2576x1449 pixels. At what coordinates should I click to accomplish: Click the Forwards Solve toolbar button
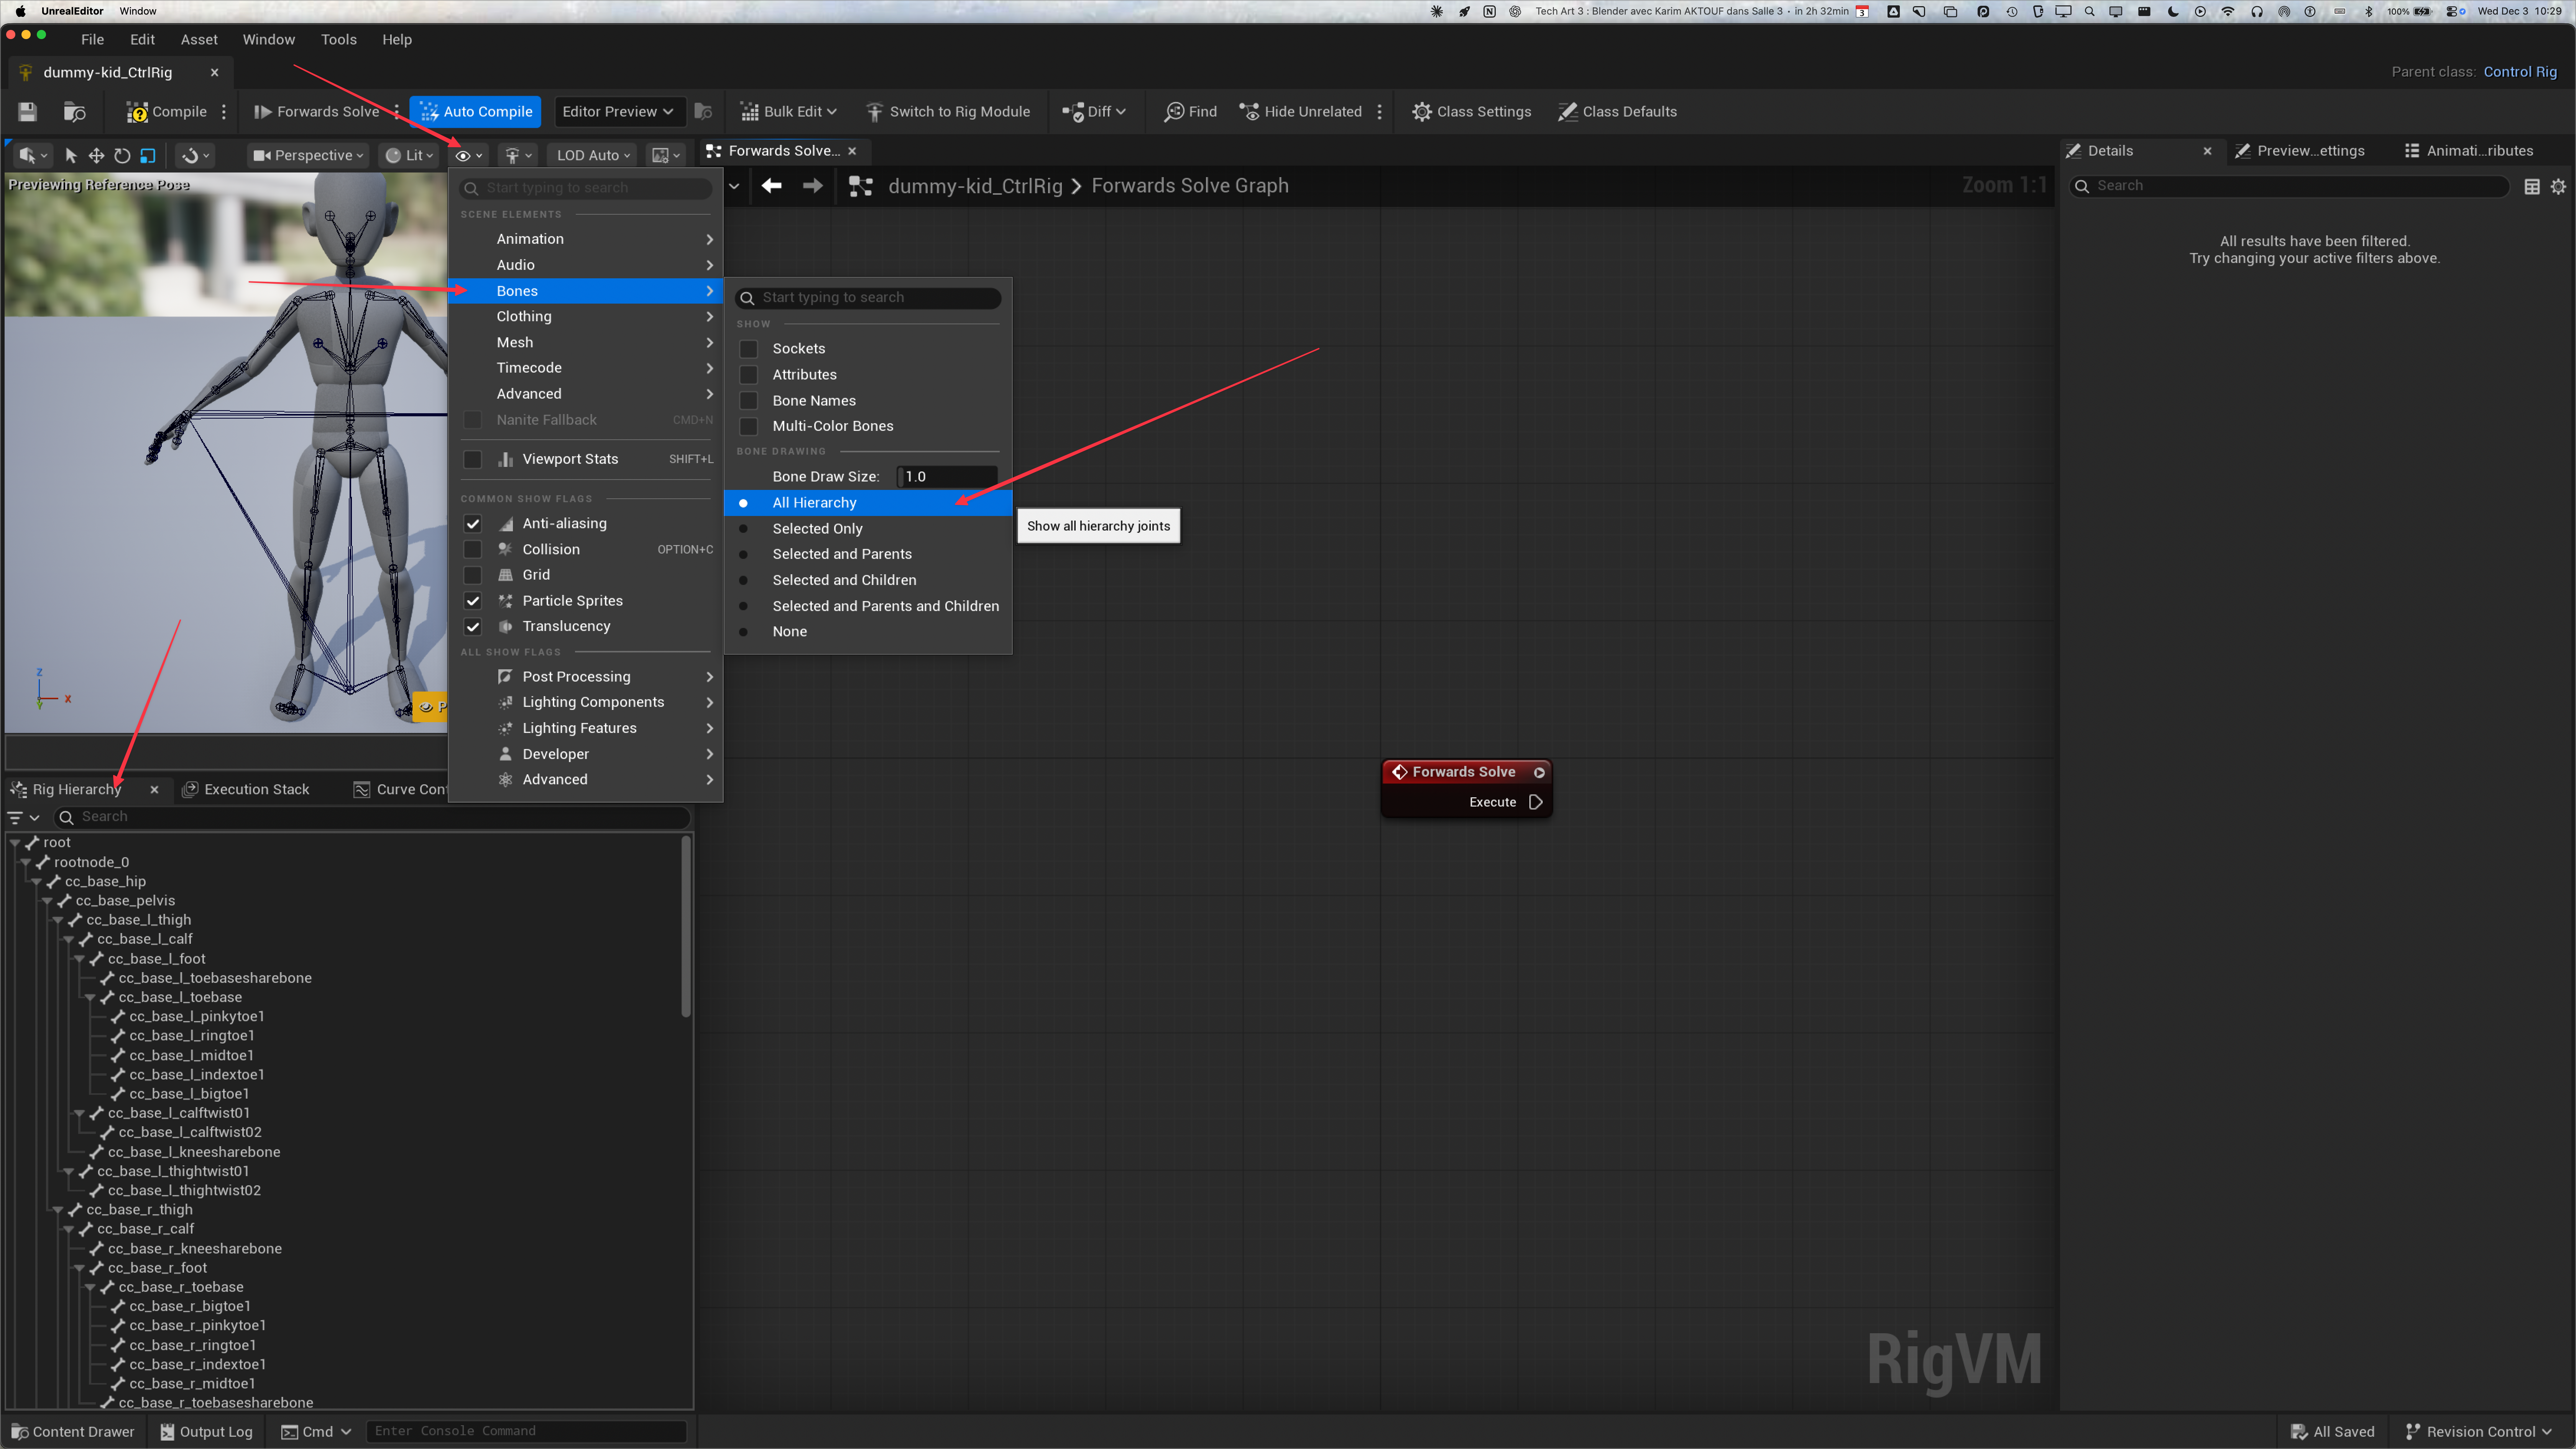pyautogui.click(x=317, y=112)
